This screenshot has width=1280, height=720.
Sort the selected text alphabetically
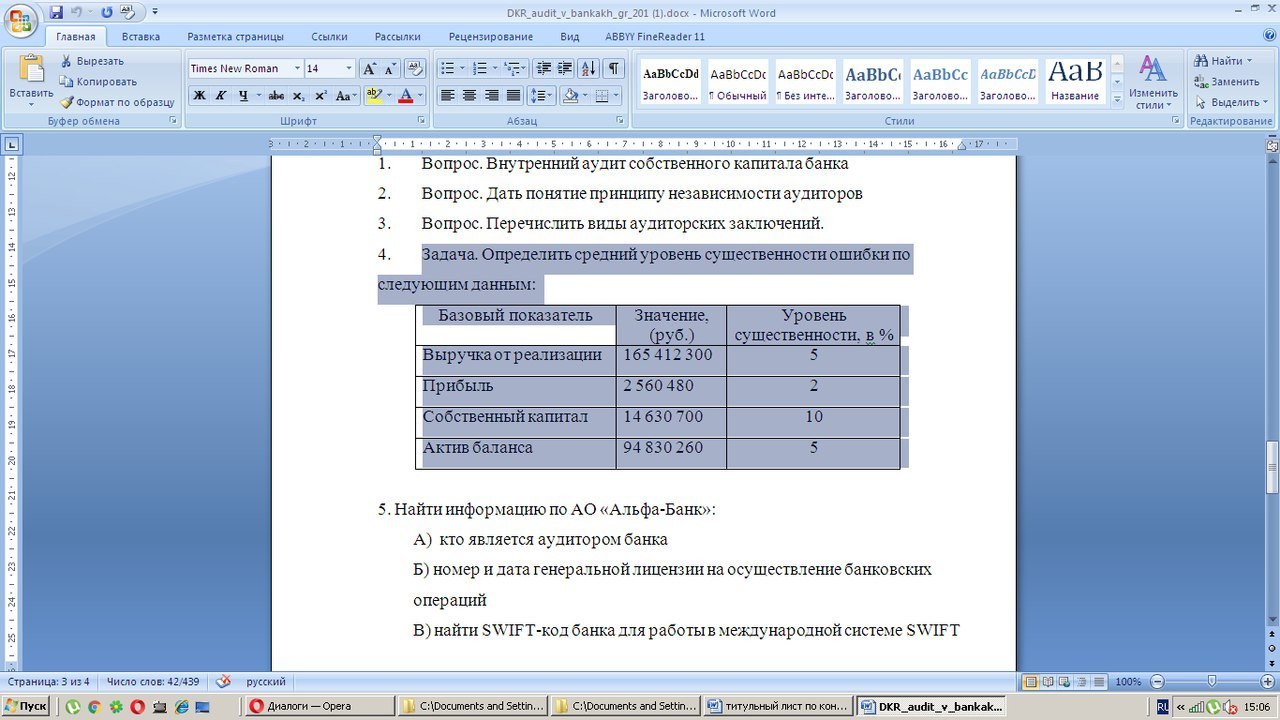point(589,69)
